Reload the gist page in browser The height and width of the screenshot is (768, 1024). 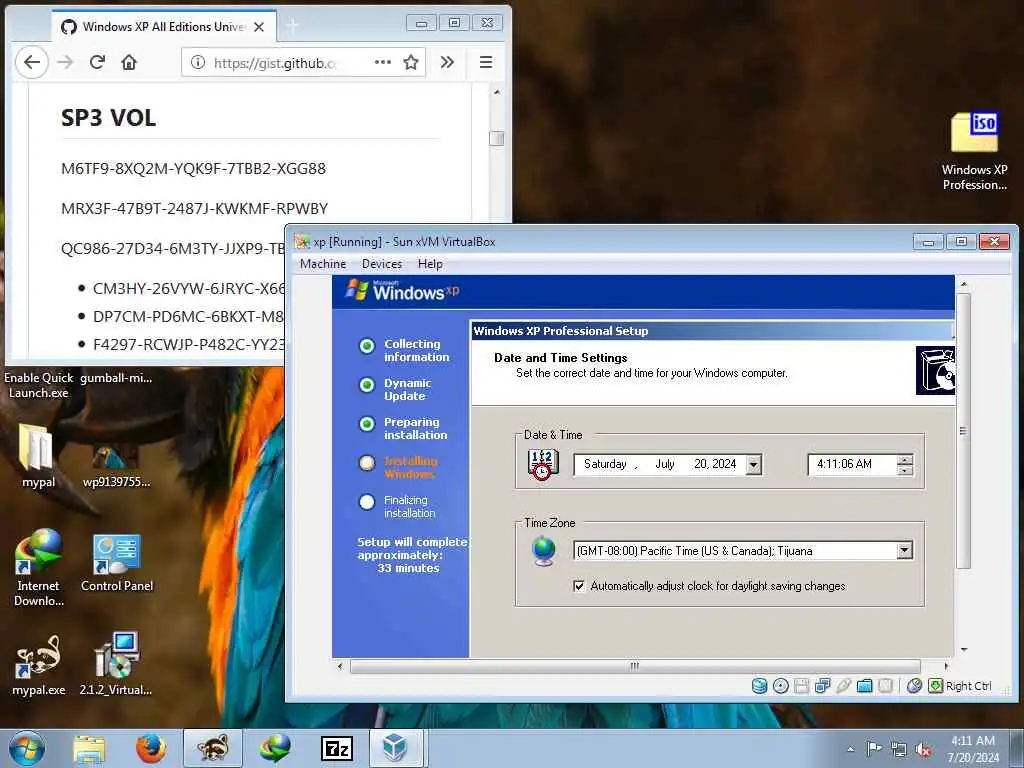point(97,62)
